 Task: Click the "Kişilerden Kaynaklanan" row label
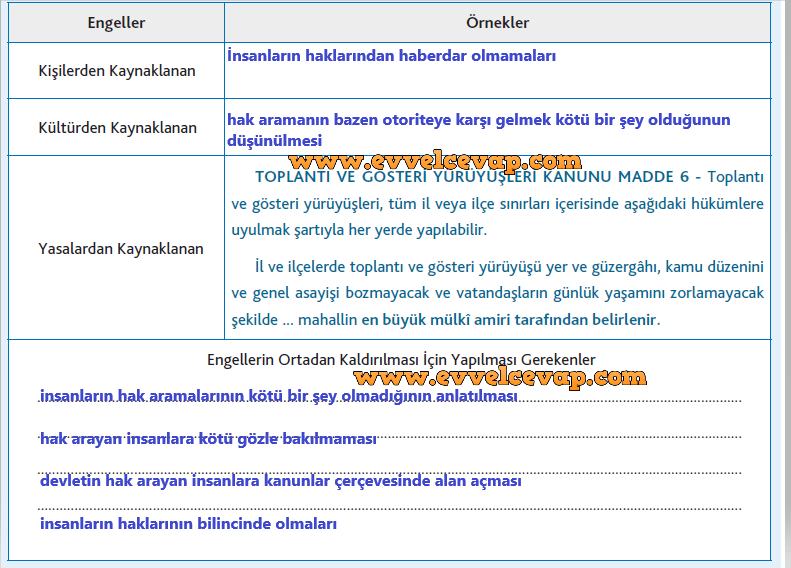[x=117, y=71]
